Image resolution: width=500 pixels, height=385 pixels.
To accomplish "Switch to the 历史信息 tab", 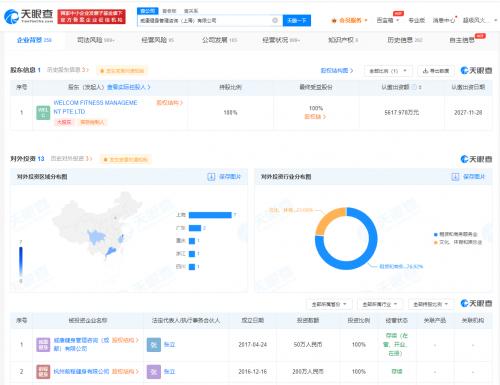I will [x=405, y=40].
